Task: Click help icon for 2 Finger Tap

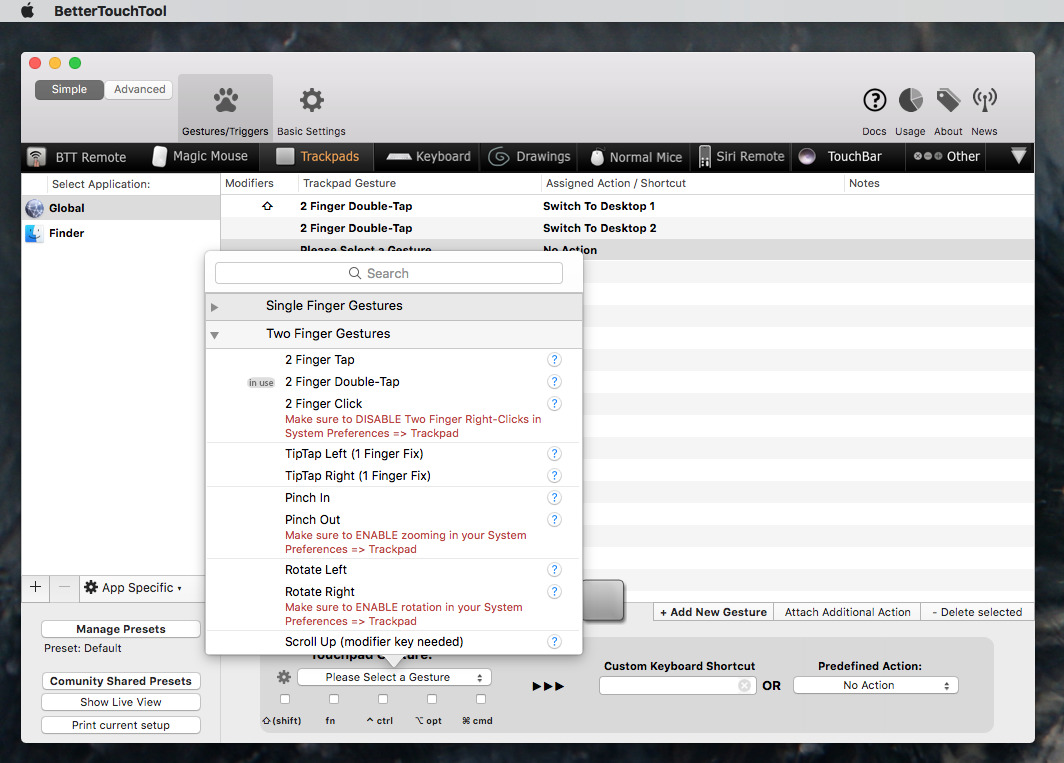Action: coord(554,360)
